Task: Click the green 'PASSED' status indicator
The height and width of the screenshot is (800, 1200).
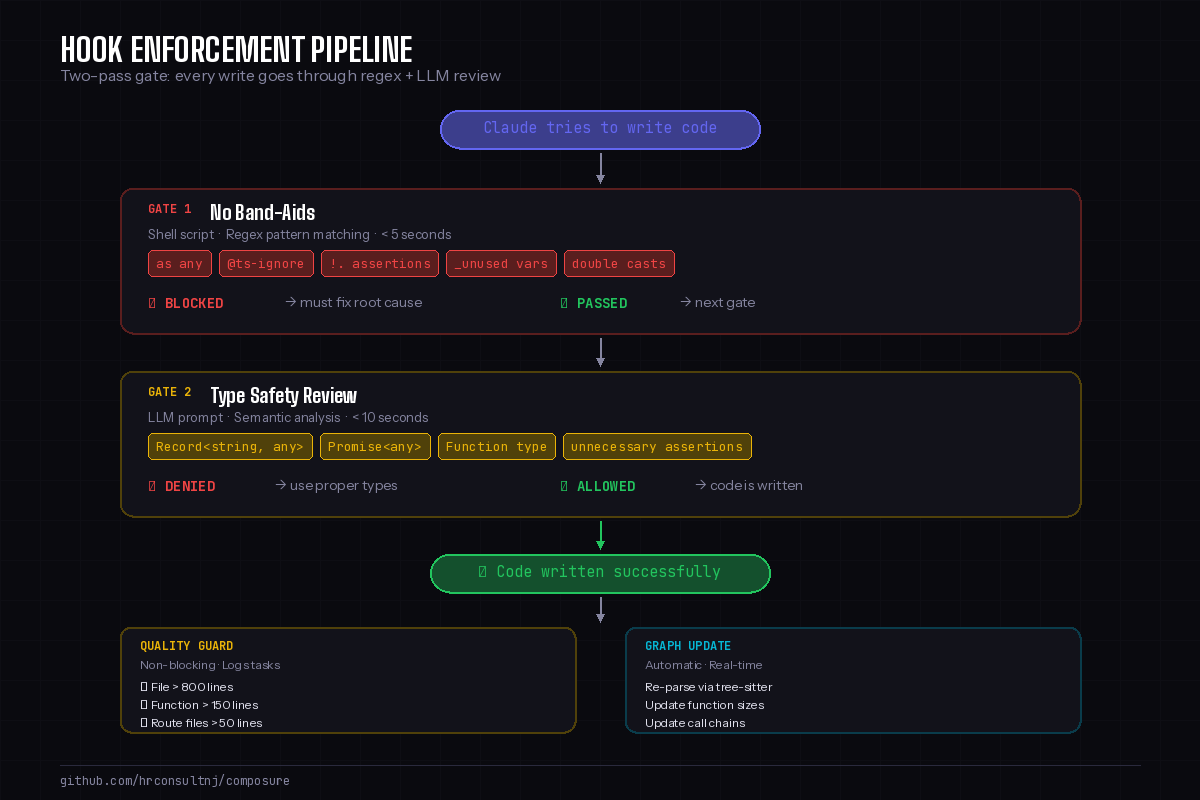Action: (596, 303)
